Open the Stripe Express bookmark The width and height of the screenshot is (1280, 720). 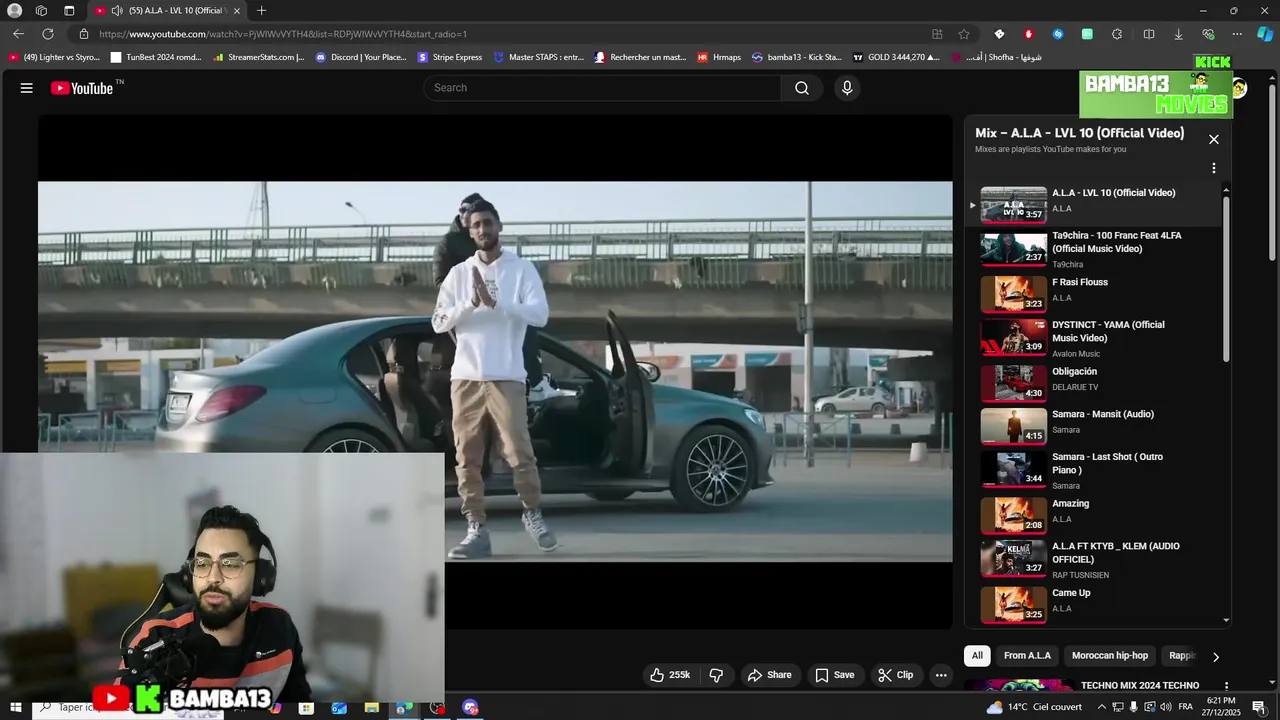(x=450, y=57)
